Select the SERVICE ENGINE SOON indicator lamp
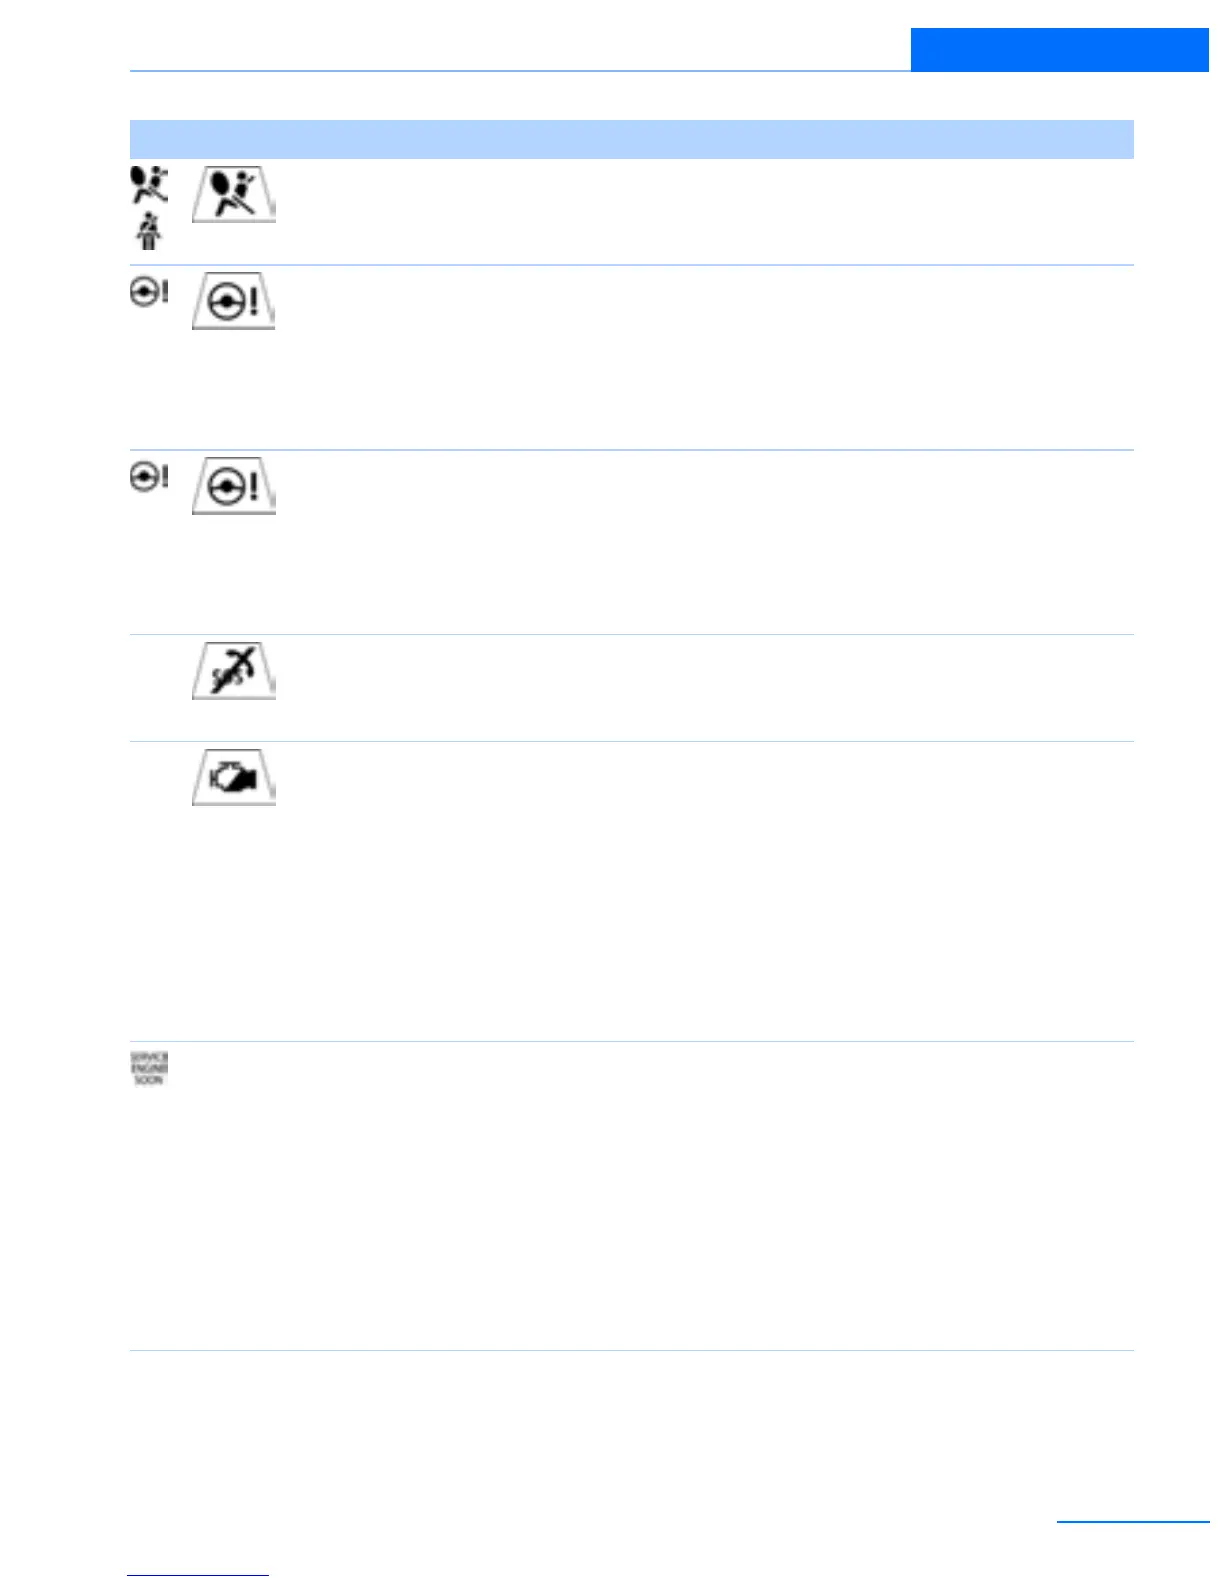The height and width of the screenshot is (1584, 1224). [149, 1069]
